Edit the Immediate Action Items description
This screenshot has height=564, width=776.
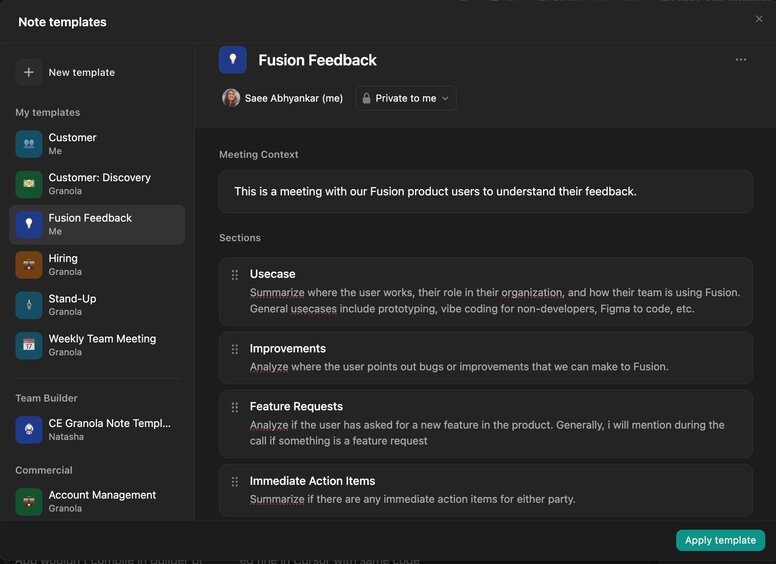pyautogui.click(x=412, y=499)
